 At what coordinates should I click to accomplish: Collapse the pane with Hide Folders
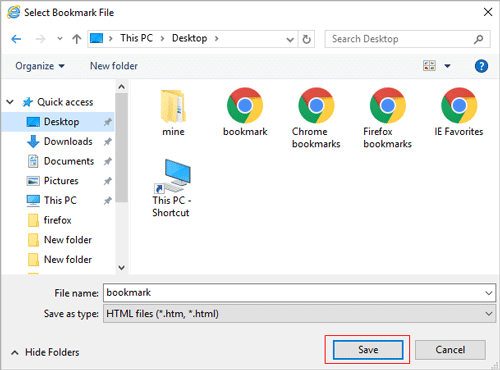click(46, 352)
